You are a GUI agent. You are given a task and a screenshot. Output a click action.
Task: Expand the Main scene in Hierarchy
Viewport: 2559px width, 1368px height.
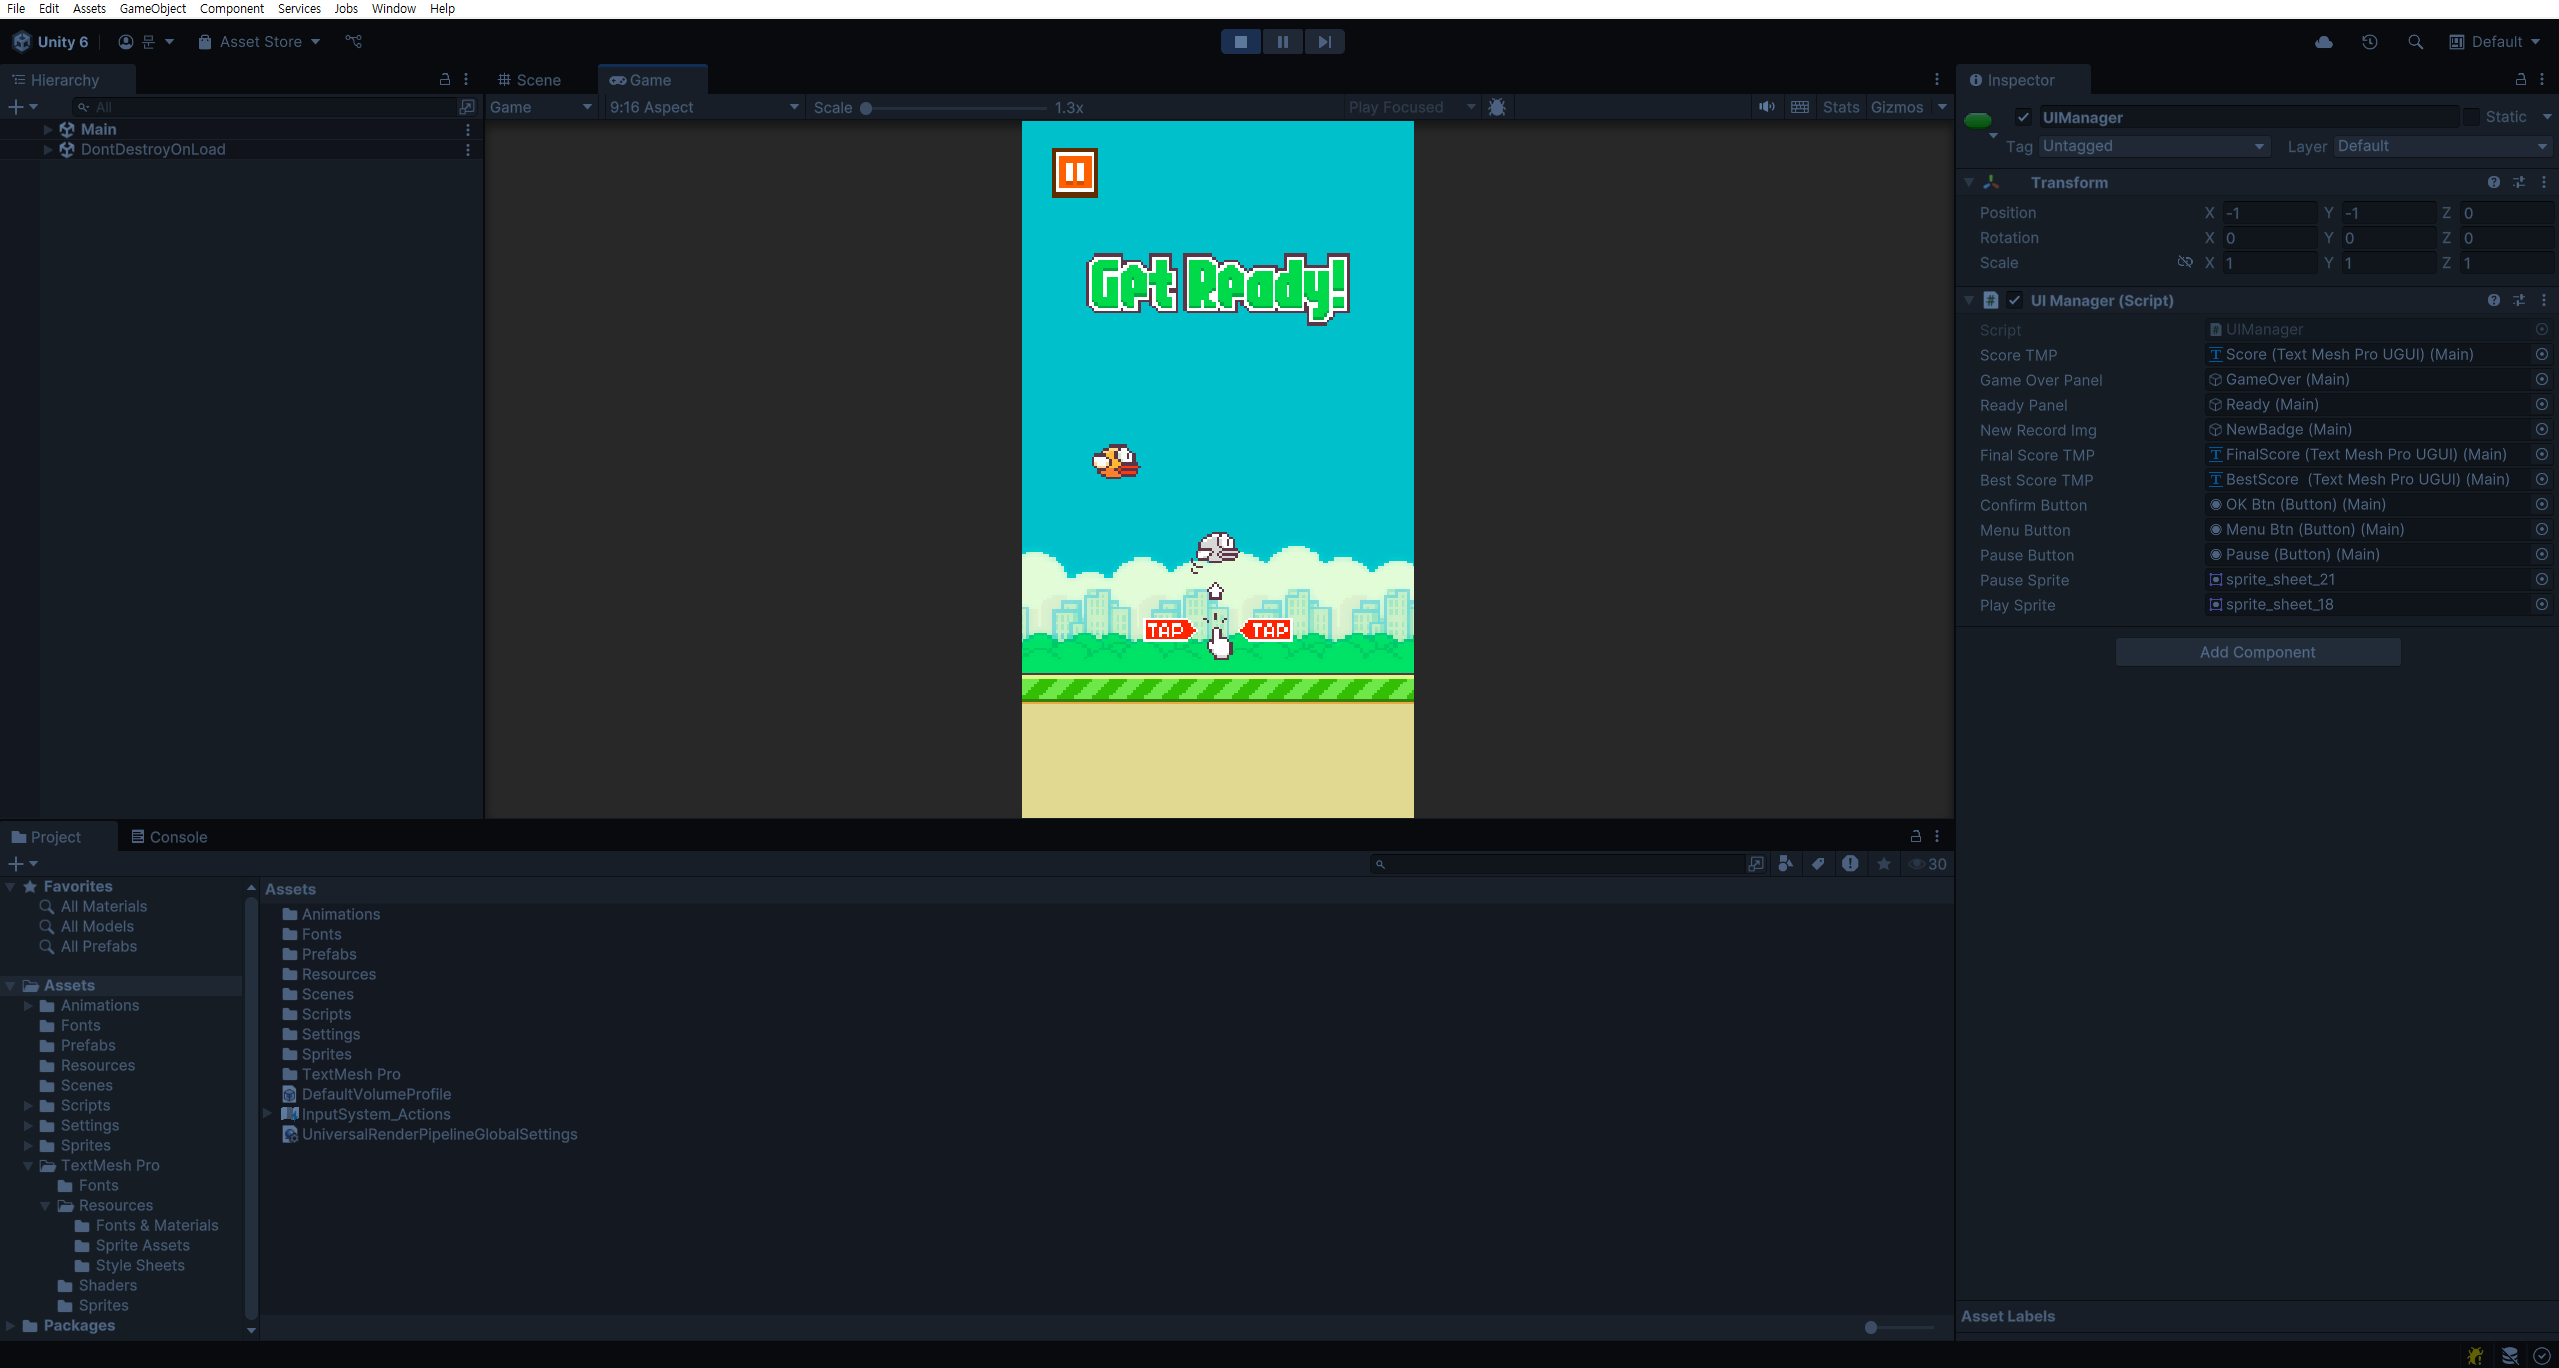point(48,129)
